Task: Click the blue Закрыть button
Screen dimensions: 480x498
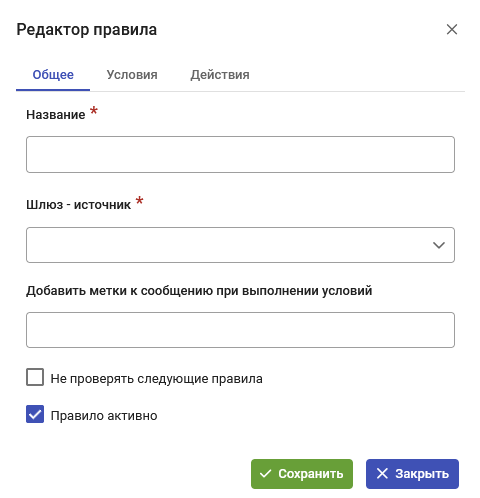Action: point(412,474)
